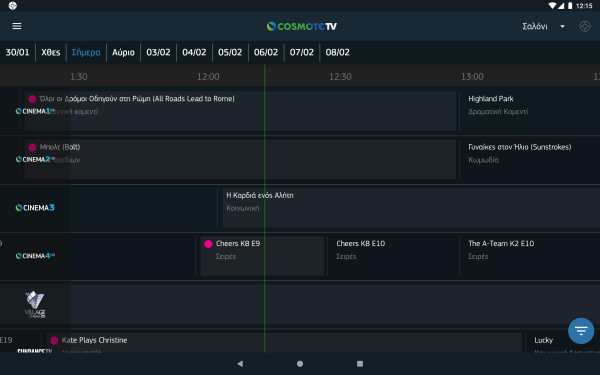
Task: Open the Cheers K8 E10 episode
Action: [x=393, y=256]
